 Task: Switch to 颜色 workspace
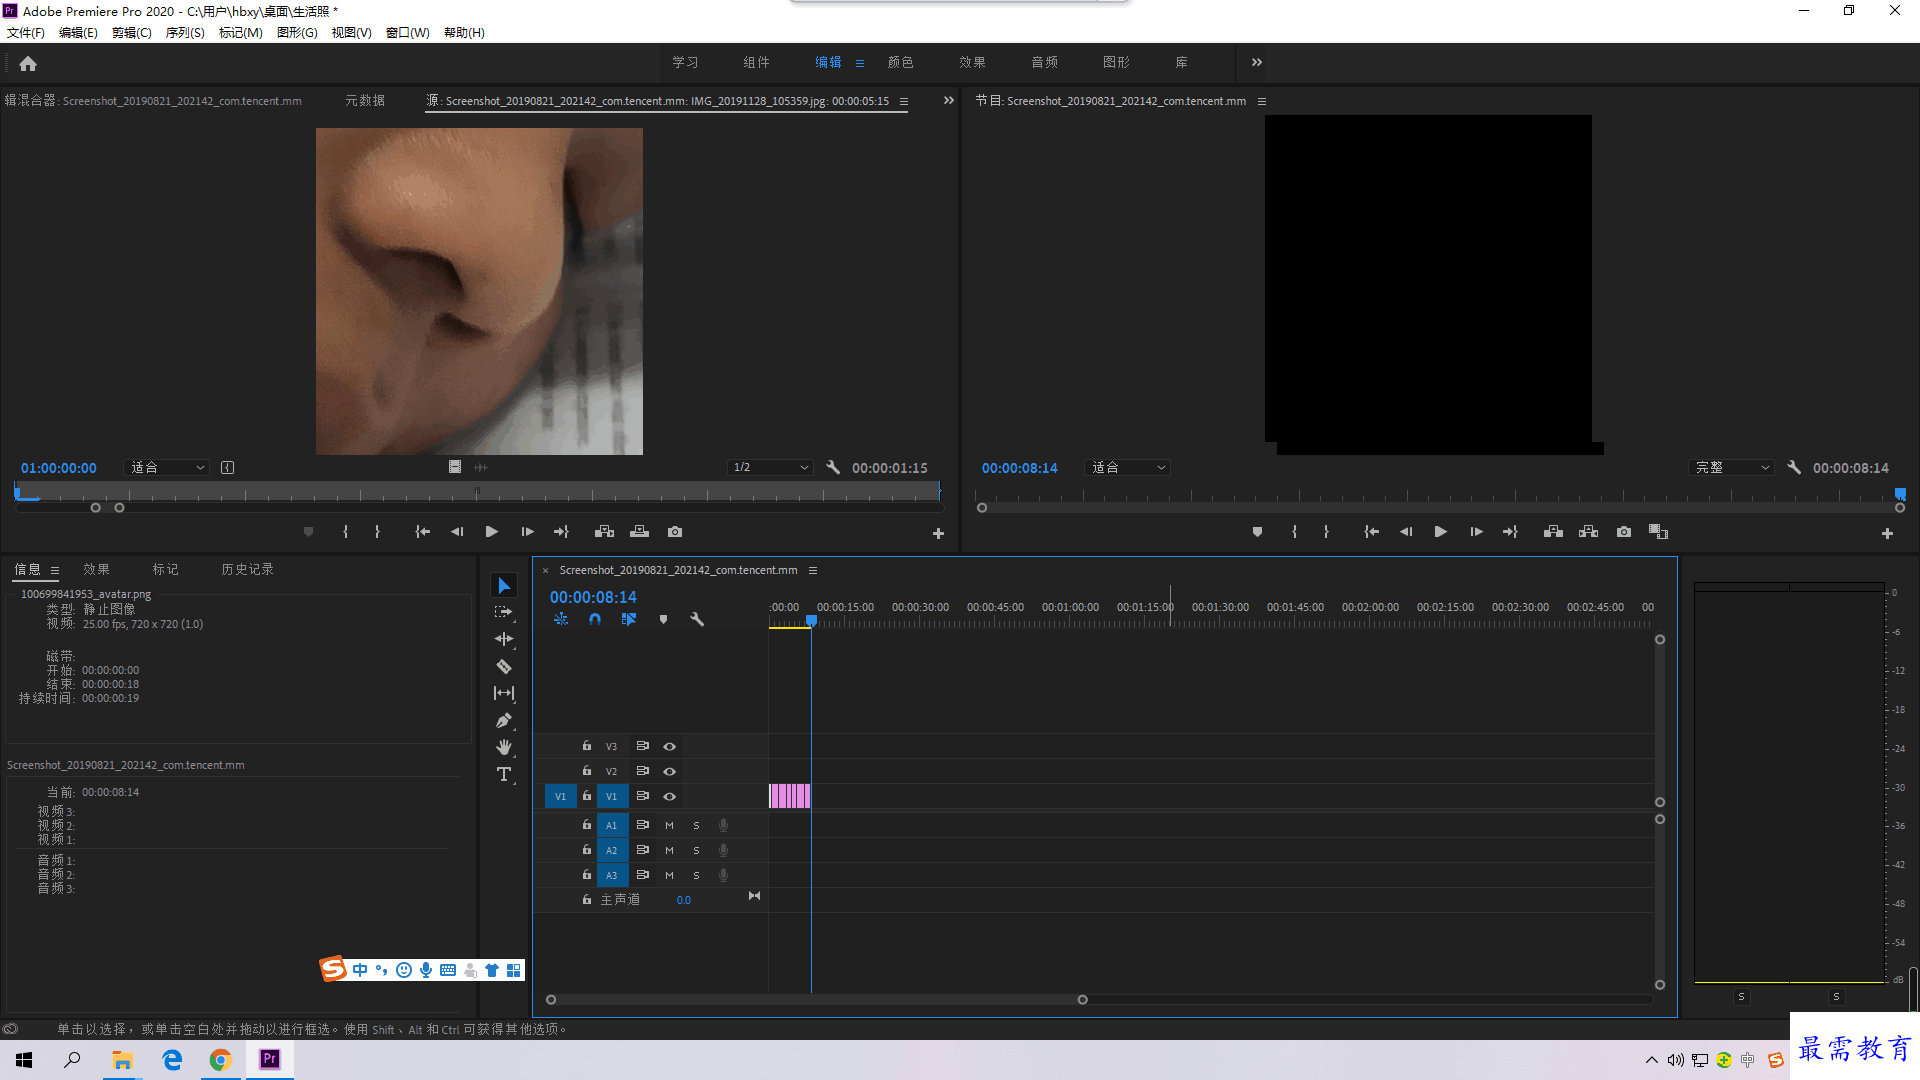900,62
